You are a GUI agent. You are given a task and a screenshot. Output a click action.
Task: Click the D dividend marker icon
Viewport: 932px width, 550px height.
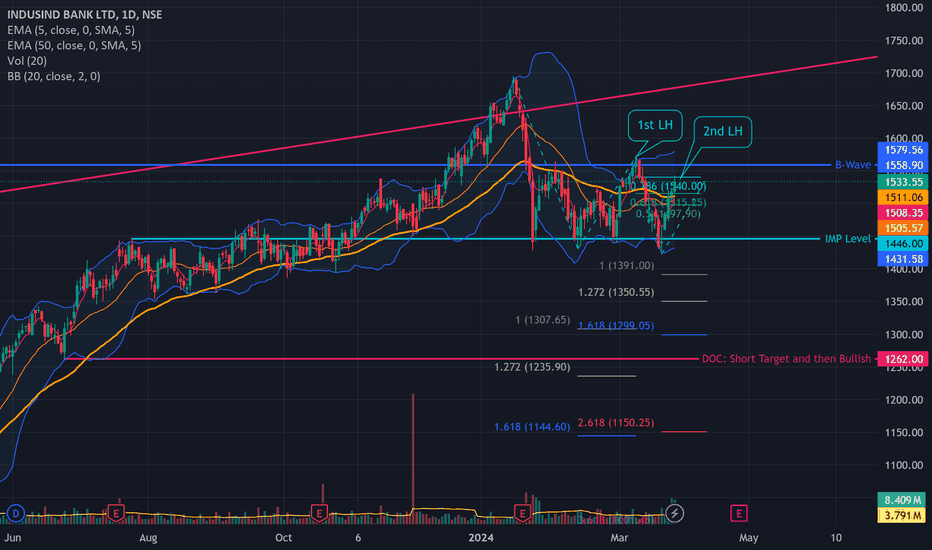click(16, 513)
